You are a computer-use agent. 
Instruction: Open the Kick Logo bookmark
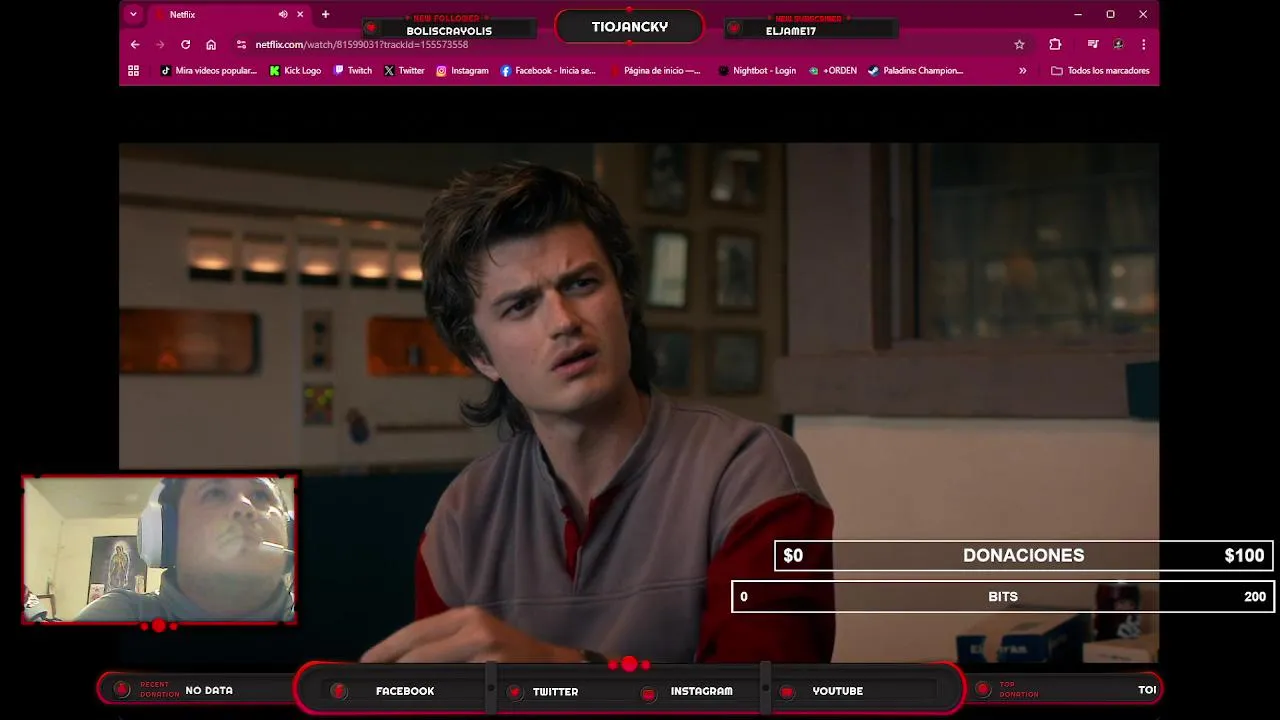pos(295,70)
